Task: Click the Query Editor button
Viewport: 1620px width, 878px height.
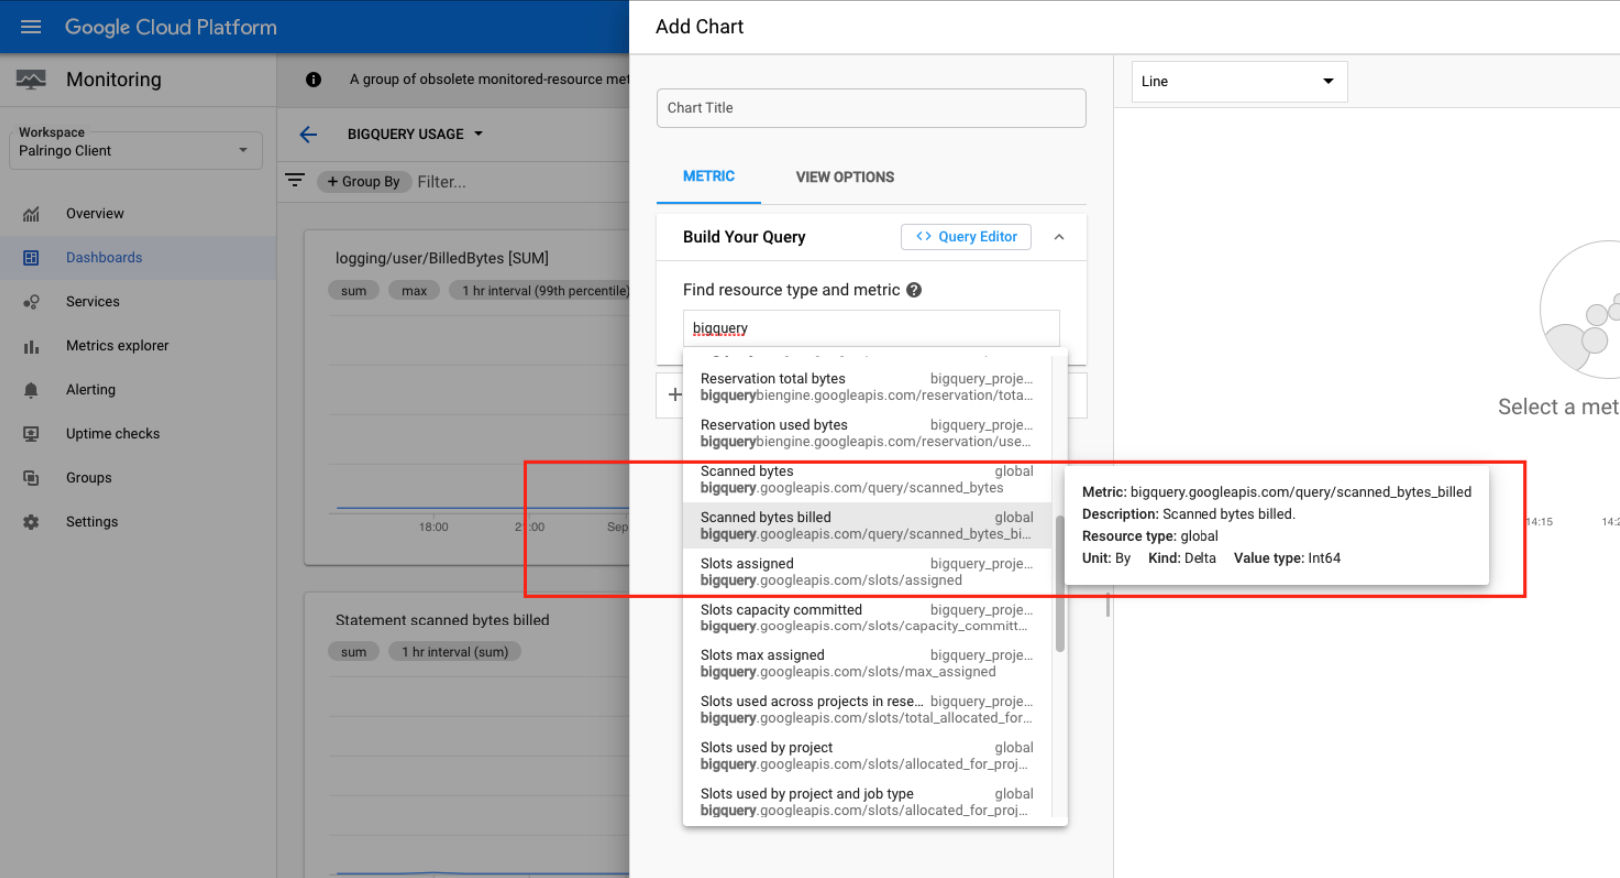Action: 966,237
